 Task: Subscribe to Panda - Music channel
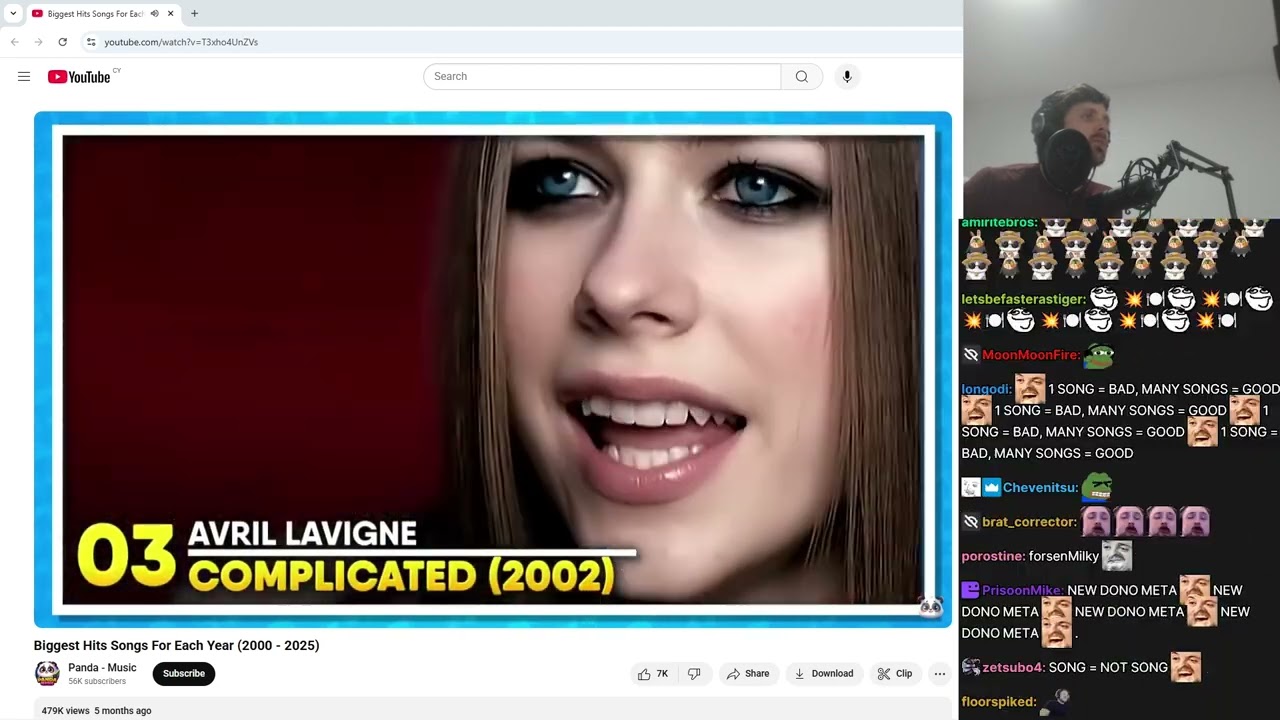tap(184, 673)
